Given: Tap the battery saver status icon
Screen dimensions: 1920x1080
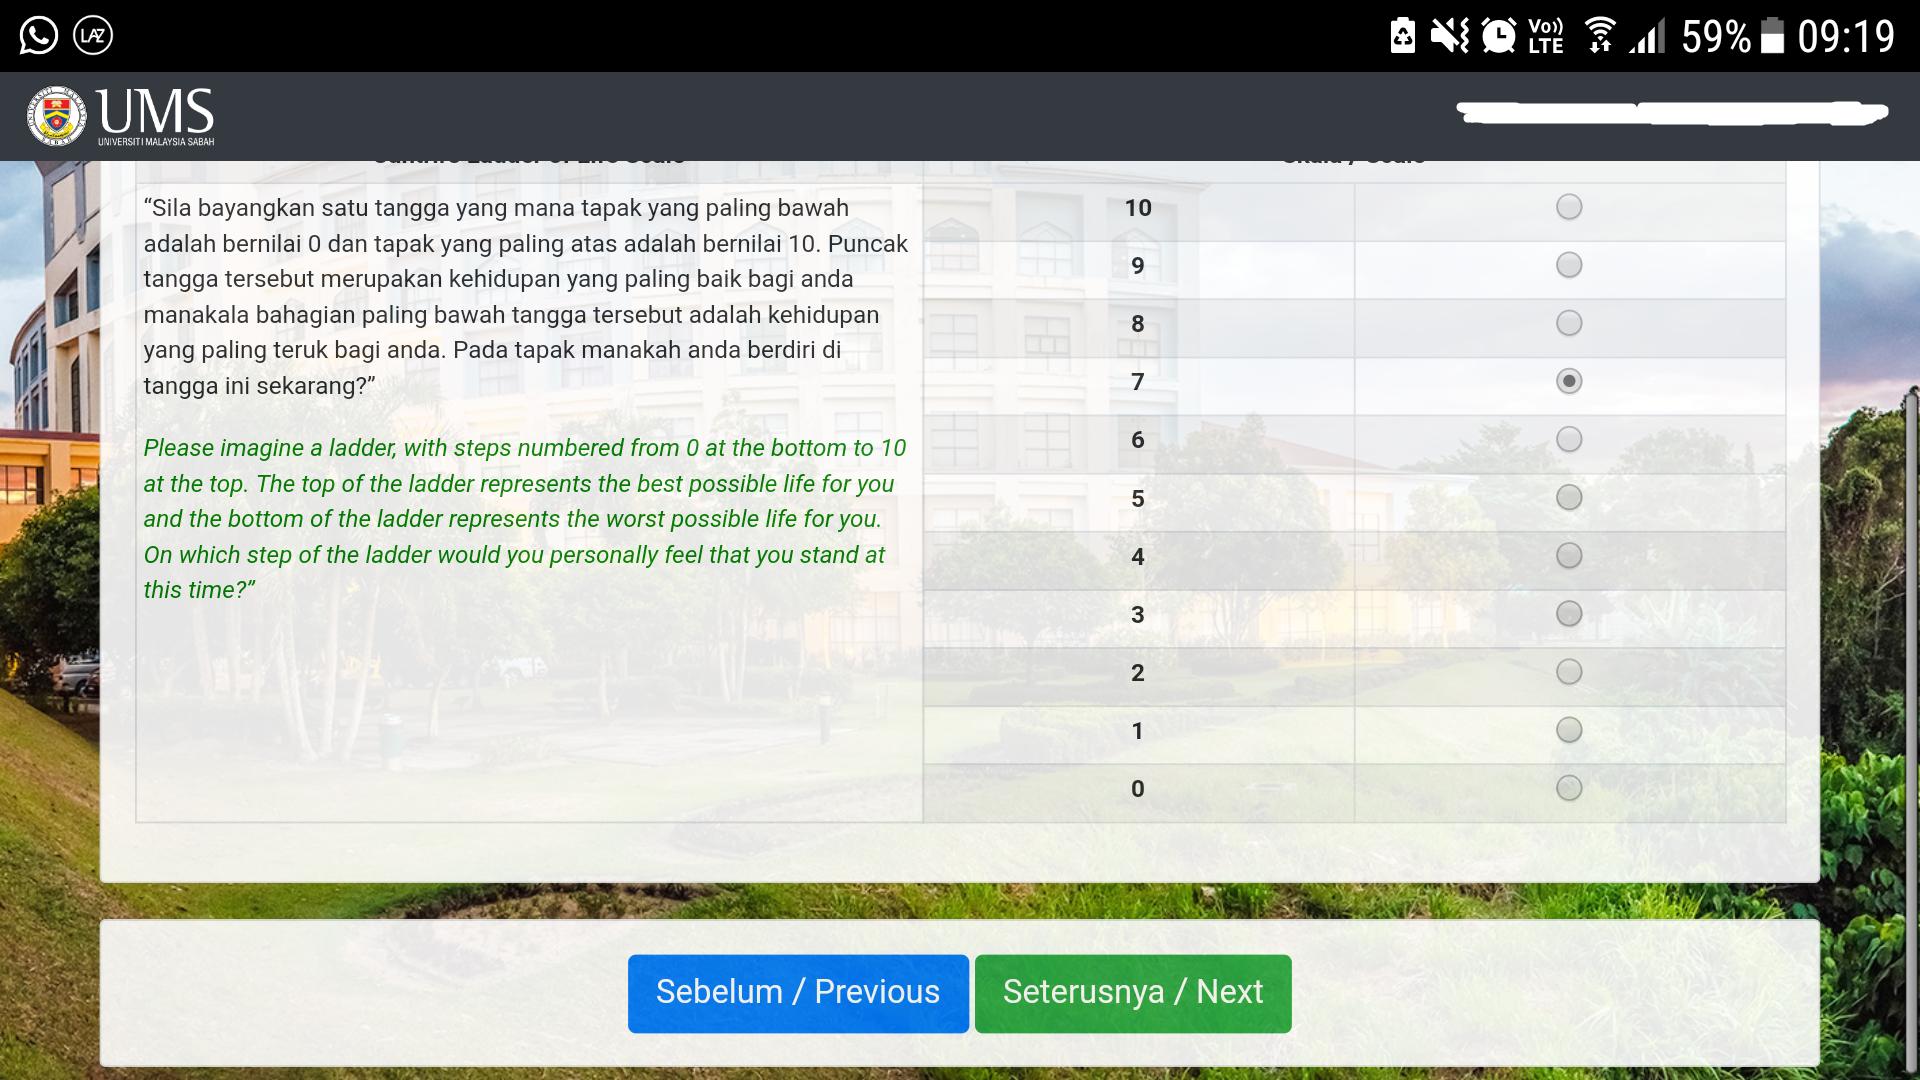Looking at the screenshot, I should (x=1403, y=36).
